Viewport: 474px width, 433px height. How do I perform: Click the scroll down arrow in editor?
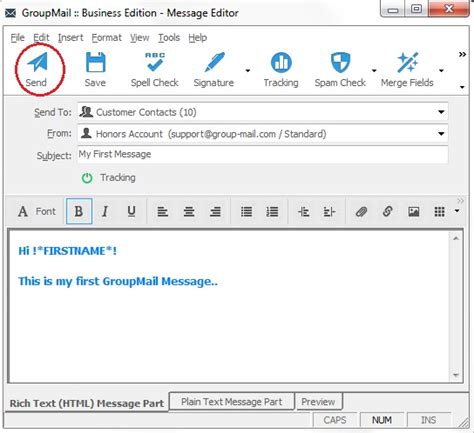pos(456,375)
